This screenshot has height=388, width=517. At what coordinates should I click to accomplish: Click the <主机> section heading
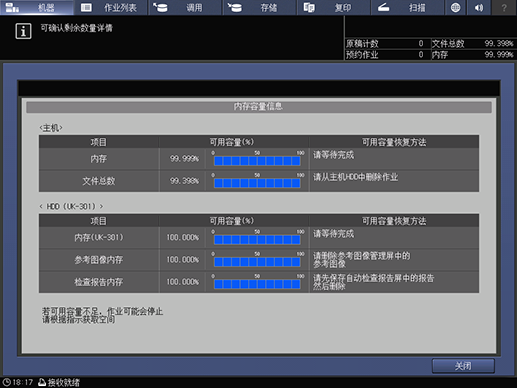[x=51, y=128]
